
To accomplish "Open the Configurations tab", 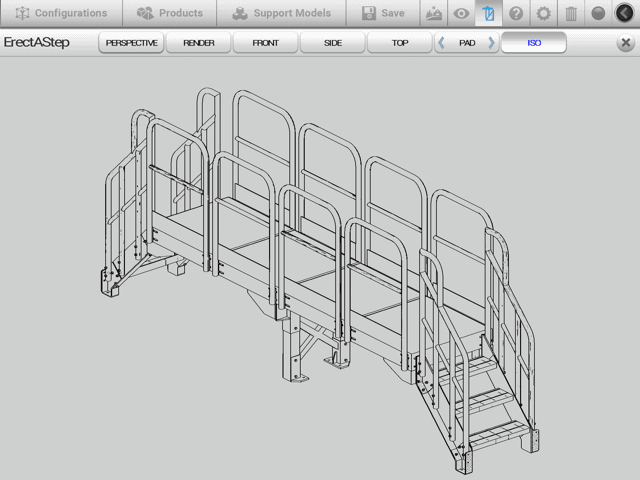I will (x=61, y=14).
